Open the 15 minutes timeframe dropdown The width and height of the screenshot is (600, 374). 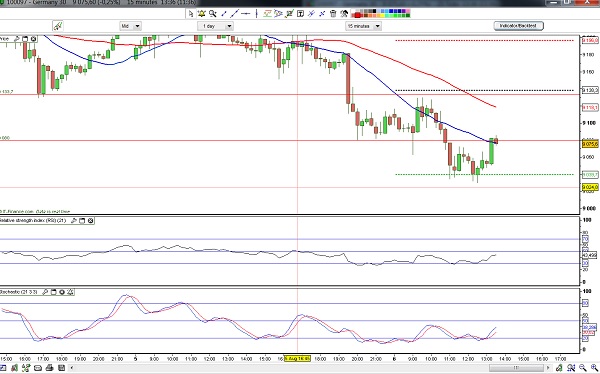363,26
